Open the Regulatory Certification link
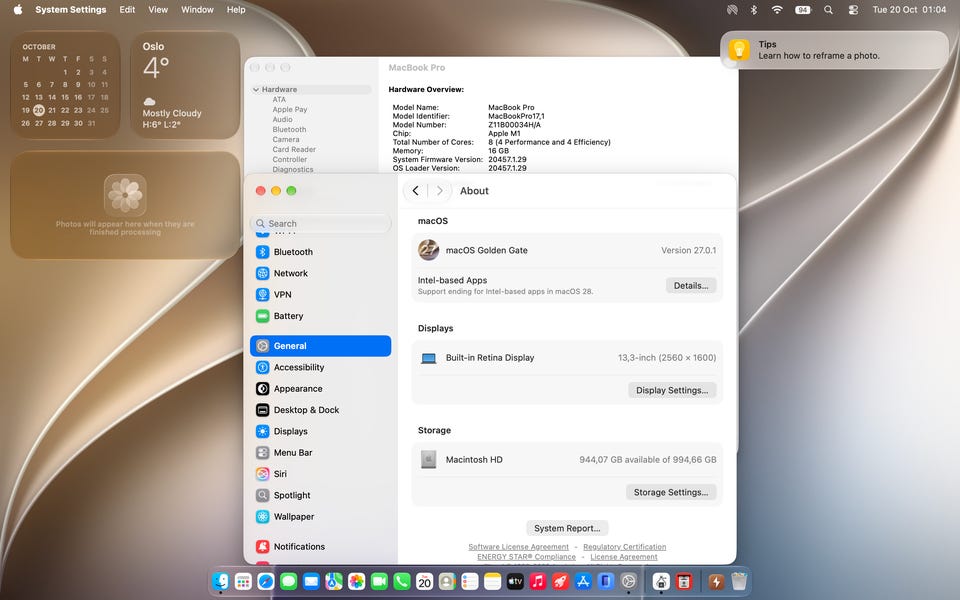 624,547
